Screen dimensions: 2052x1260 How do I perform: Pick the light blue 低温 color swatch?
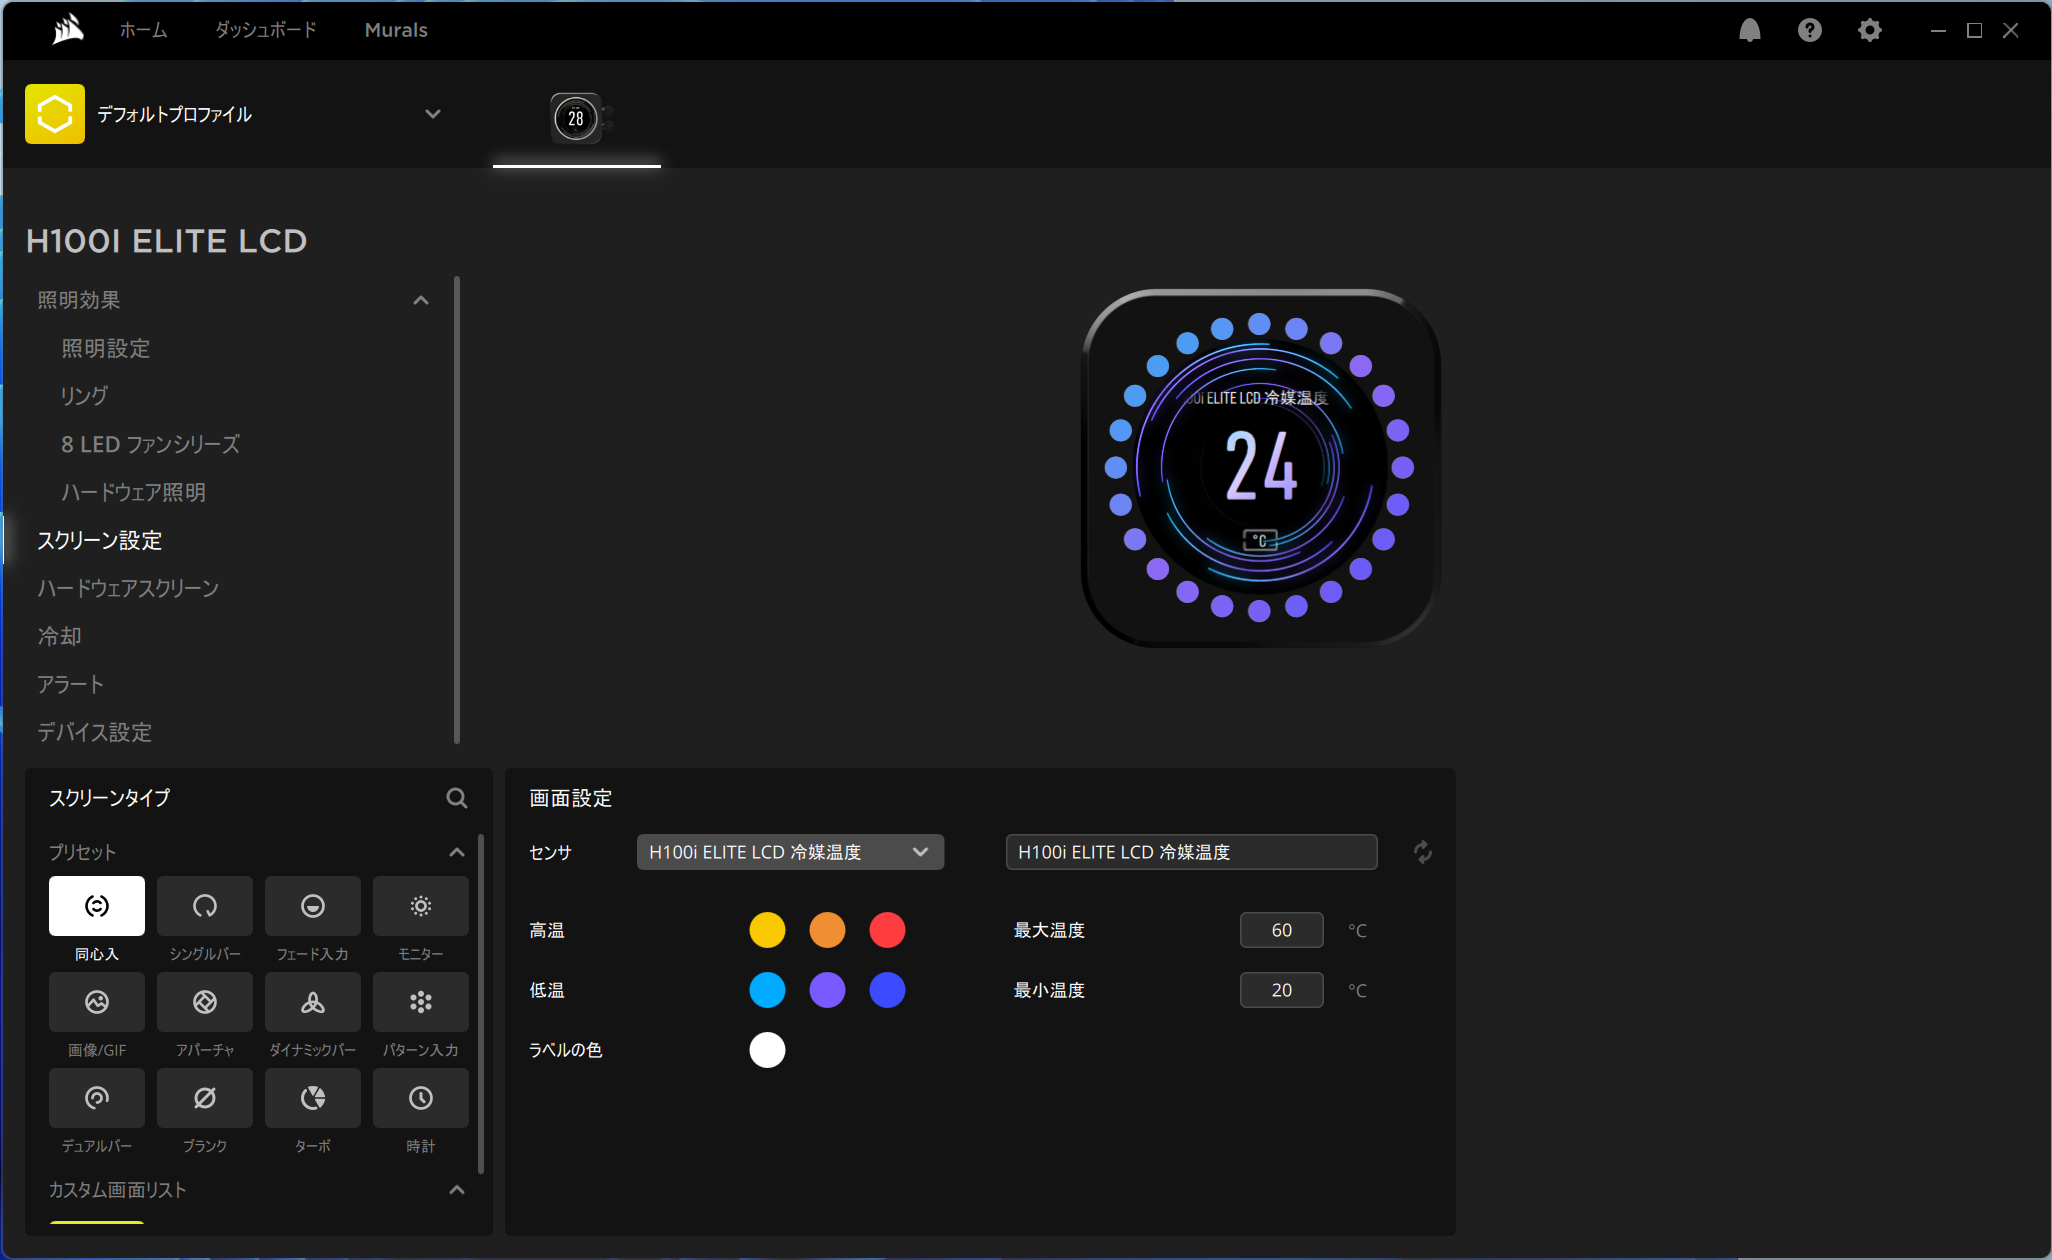(x=767, y=990)
